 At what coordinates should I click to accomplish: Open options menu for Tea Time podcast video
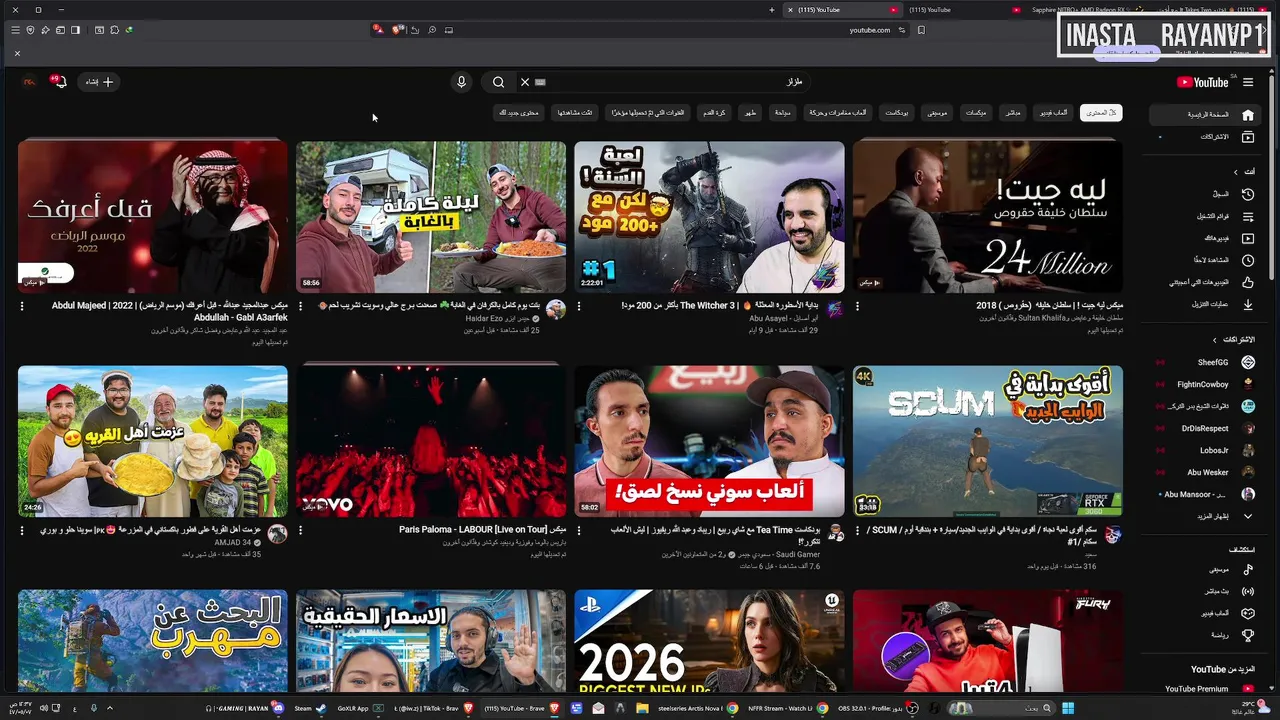coord(579,530)
